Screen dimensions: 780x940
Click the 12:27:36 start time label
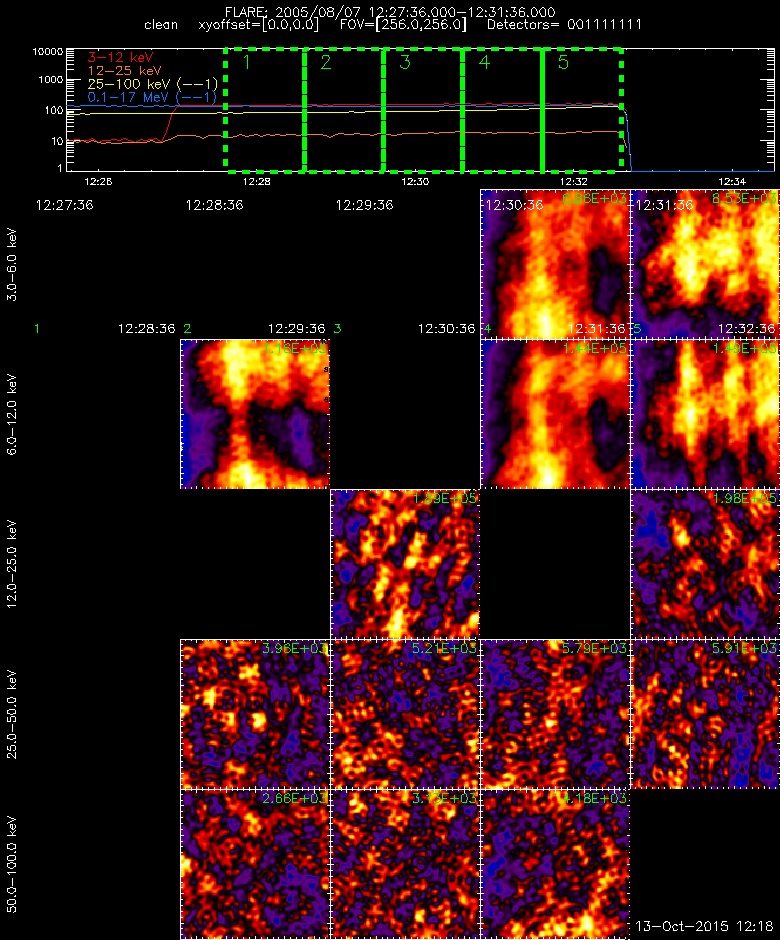pyautogui.click(x=65, y=205)
